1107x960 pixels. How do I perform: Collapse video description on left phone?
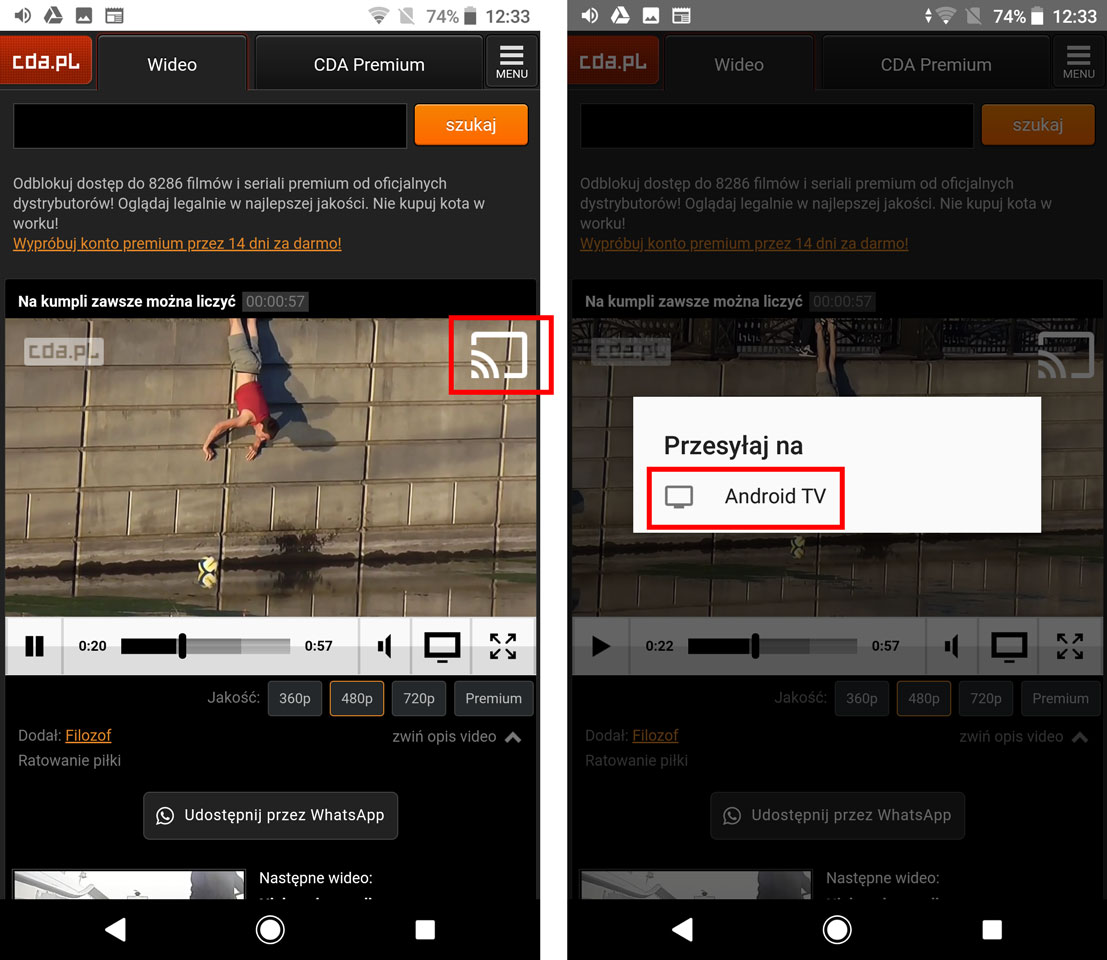click(x=456, y=737)
